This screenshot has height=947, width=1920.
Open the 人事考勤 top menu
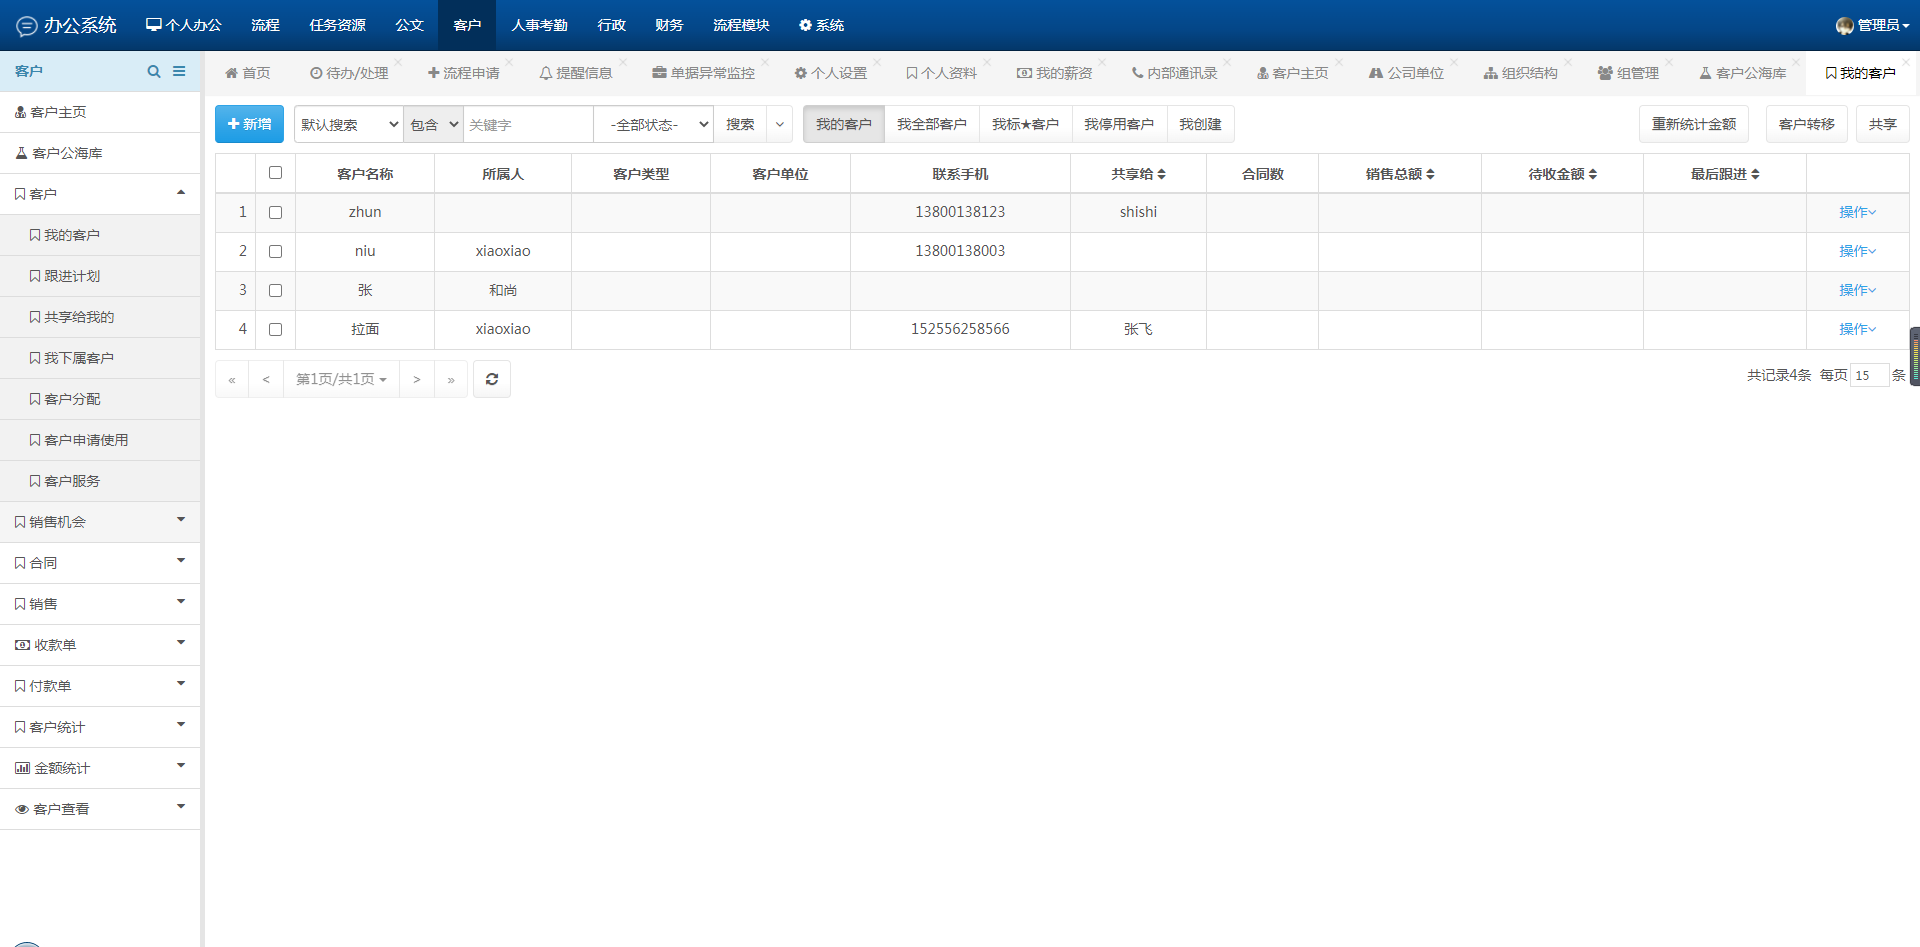(539, 25)
